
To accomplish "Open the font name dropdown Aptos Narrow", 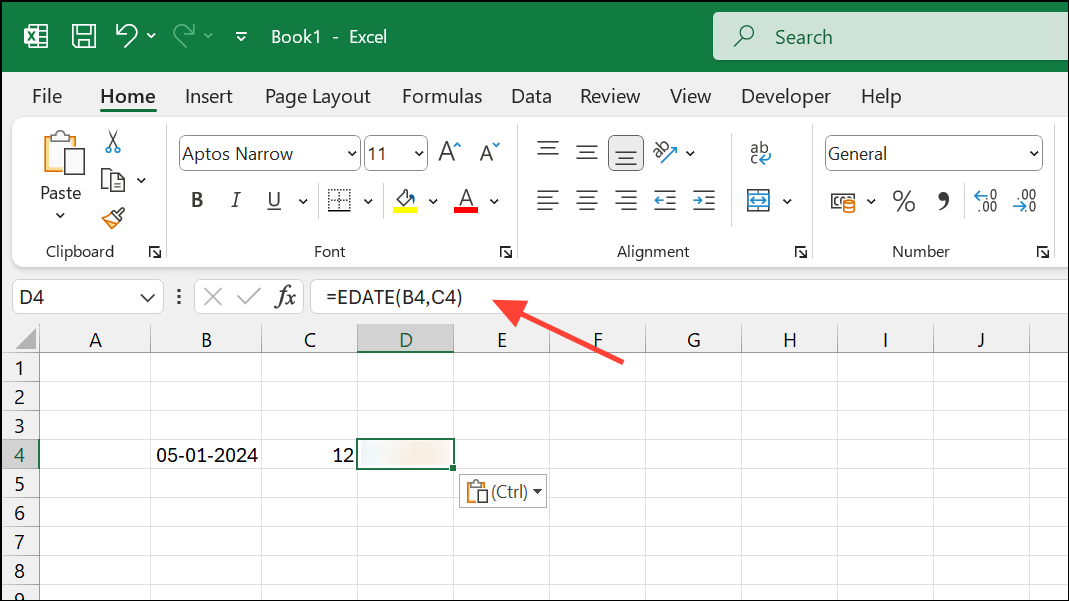I will 352,154.
